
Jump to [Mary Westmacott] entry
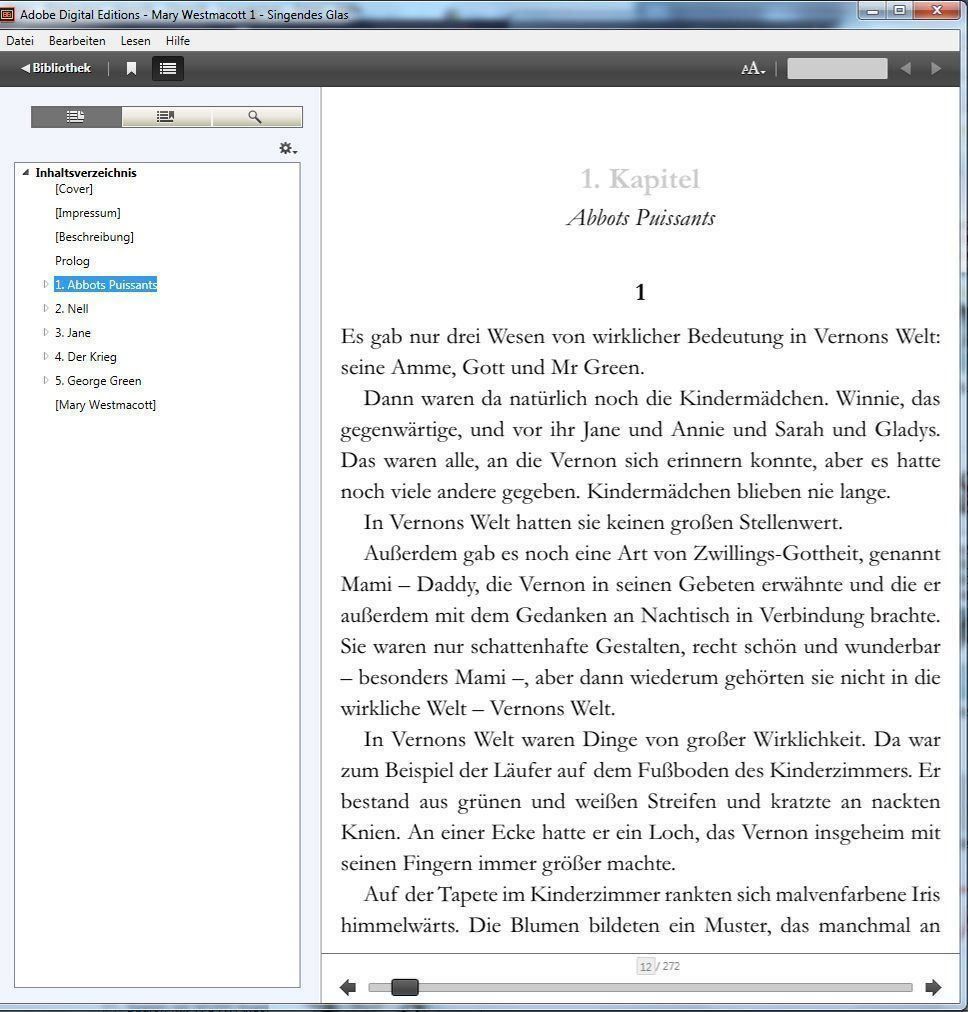(105, 405)
